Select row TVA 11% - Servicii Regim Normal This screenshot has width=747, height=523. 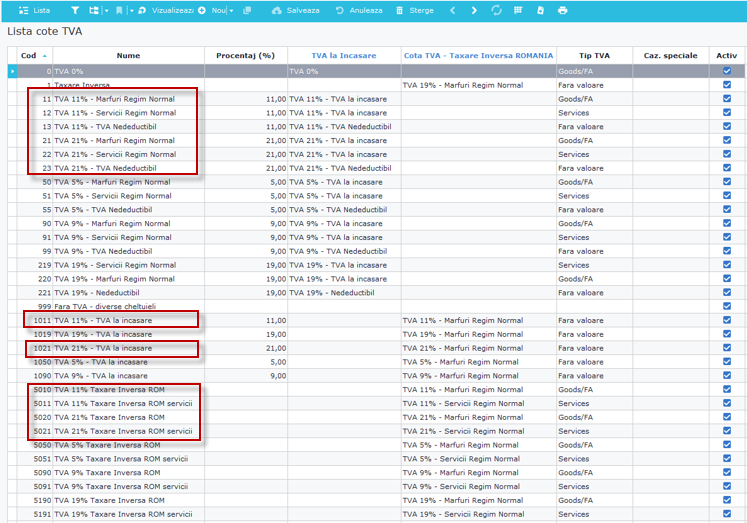376,113
